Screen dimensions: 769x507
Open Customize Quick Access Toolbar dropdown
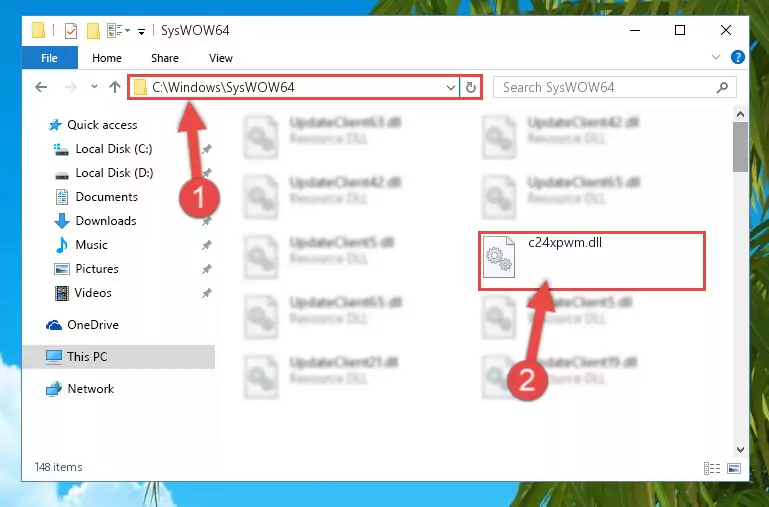click(141, 32)
